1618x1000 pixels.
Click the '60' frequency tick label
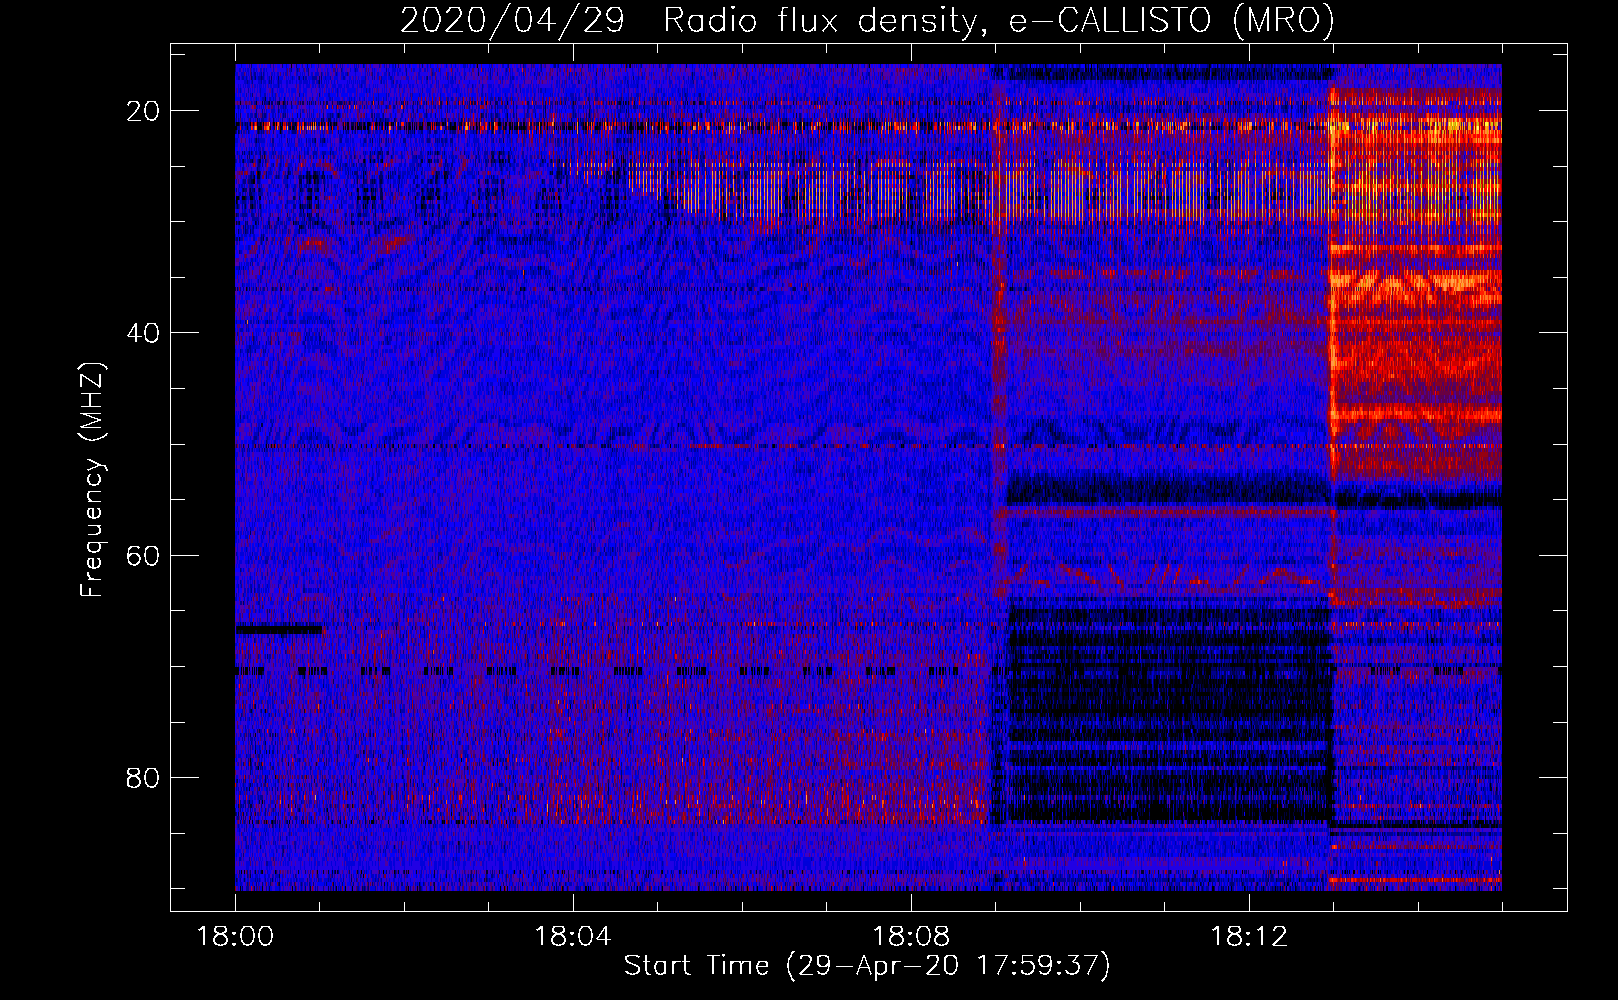(x=144, y=555)
